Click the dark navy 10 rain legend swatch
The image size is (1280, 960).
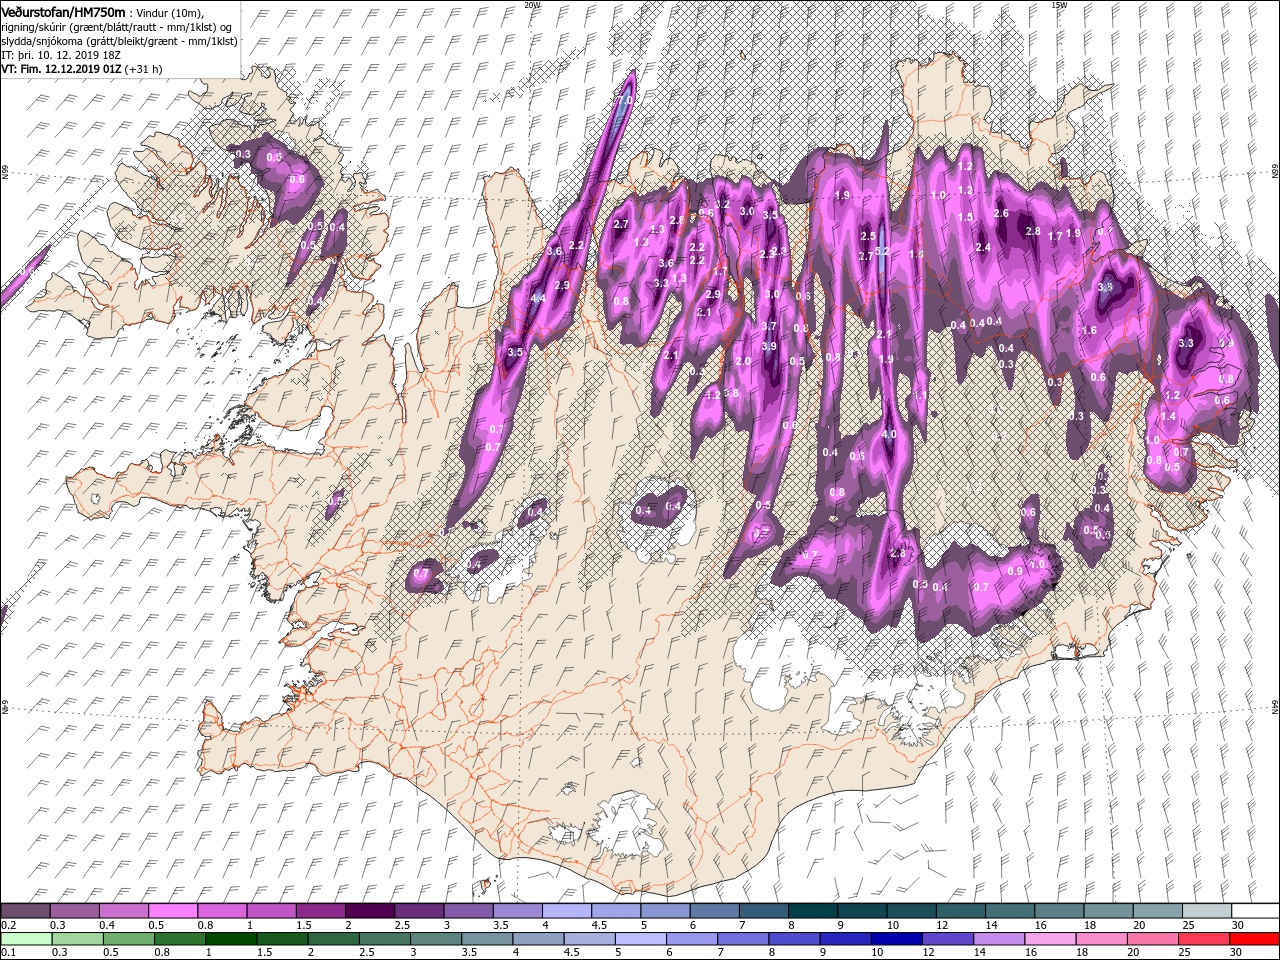(x=894, y=939)
